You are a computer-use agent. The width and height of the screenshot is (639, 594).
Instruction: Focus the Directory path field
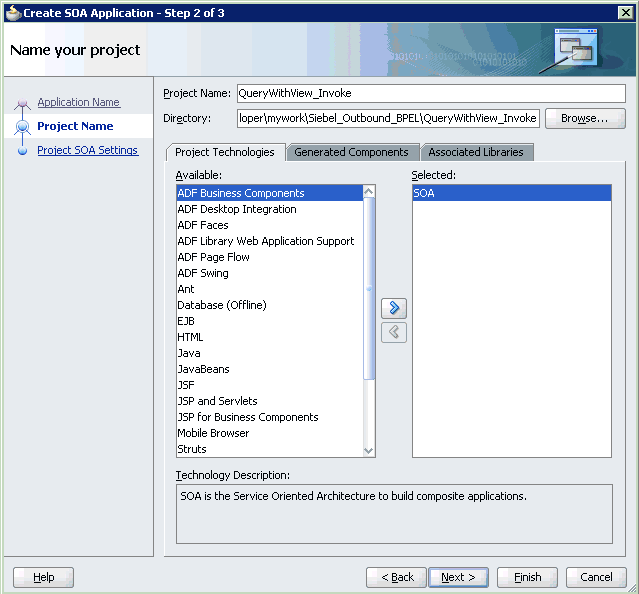[388, 118]
